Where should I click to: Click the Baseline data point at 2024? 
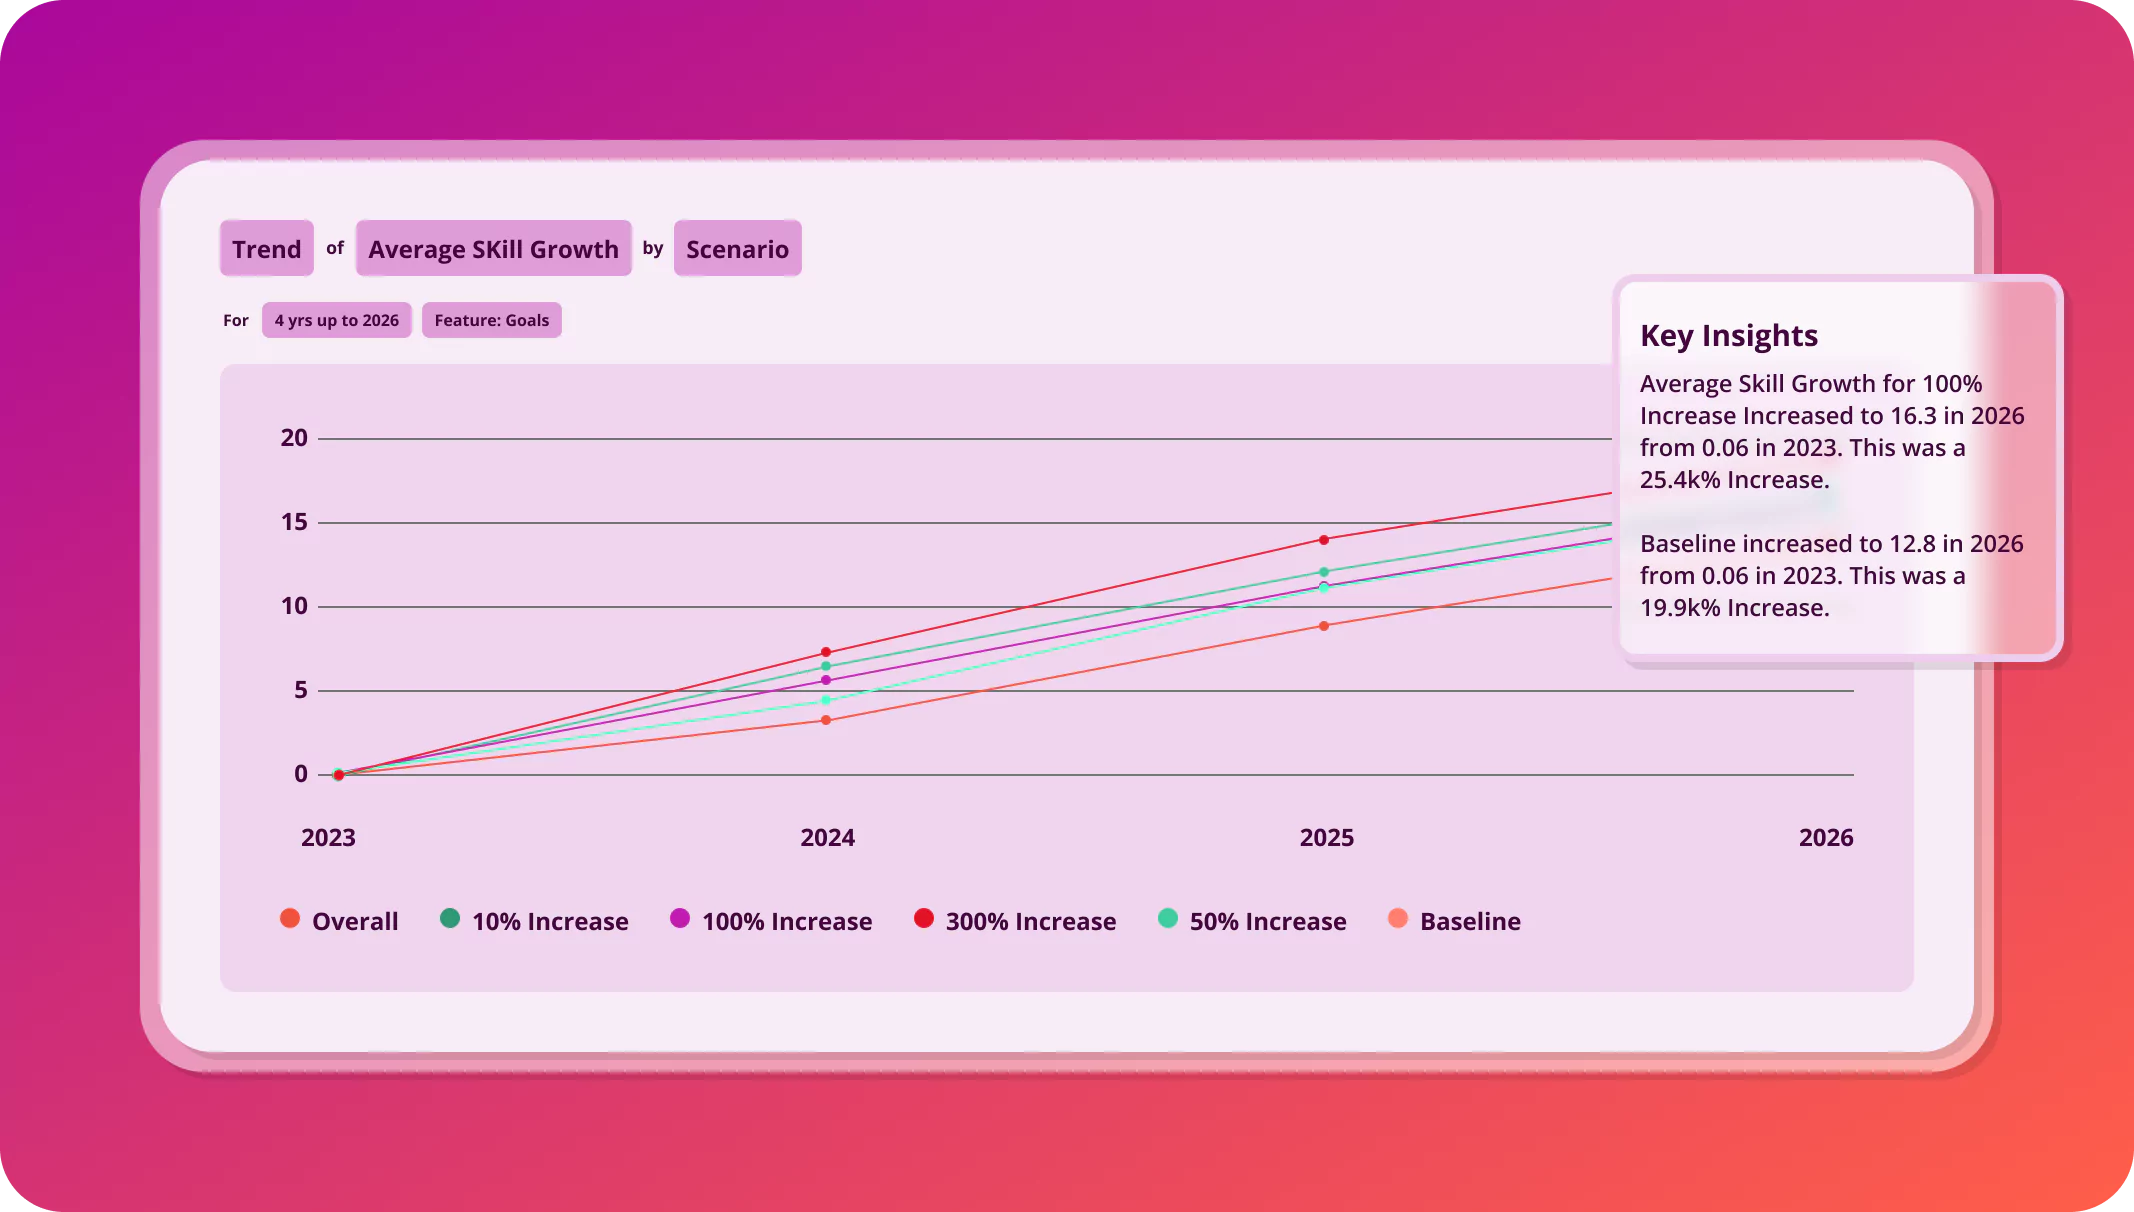point(826,720)
